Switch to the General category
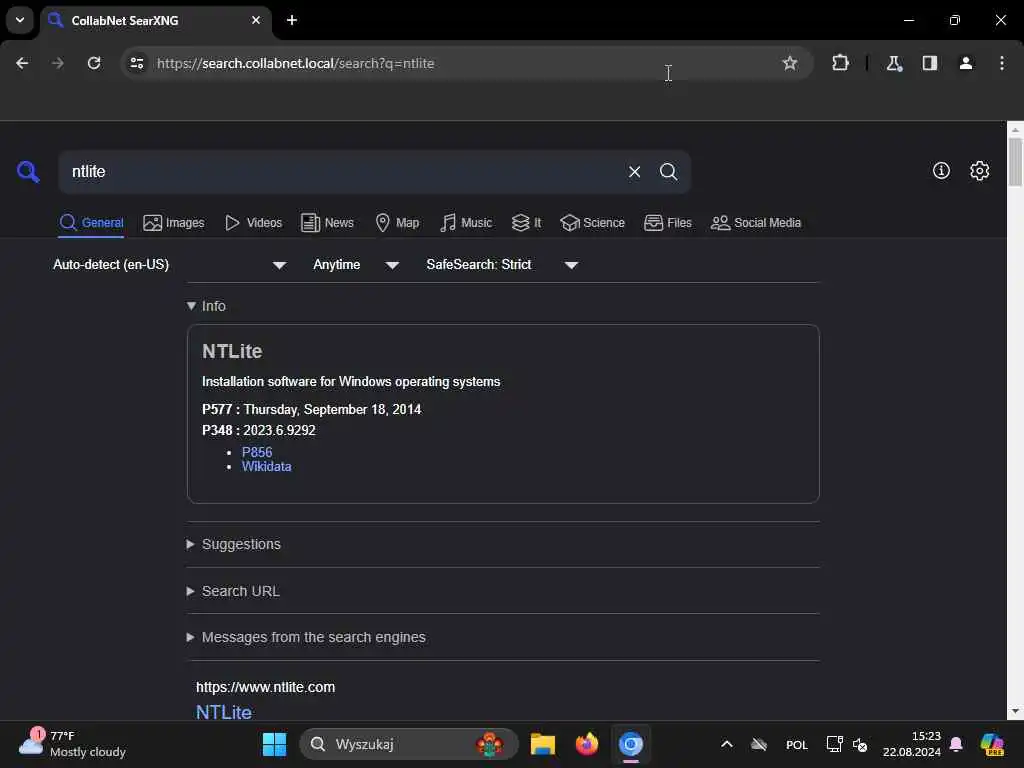Image resolution: width=1024 pixels, height=768 pixels. tap(91, 223)
